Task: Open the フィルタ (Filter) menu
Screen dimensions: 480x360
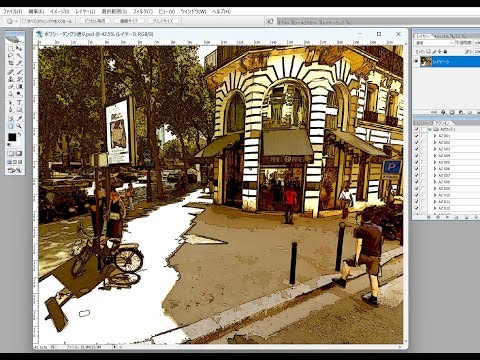Action: pyautogui.click(x=143, y=11)
